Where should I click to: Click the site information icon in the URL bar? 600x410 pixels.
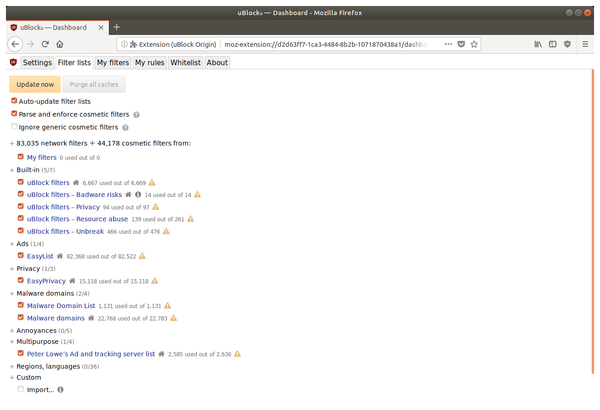124,44
